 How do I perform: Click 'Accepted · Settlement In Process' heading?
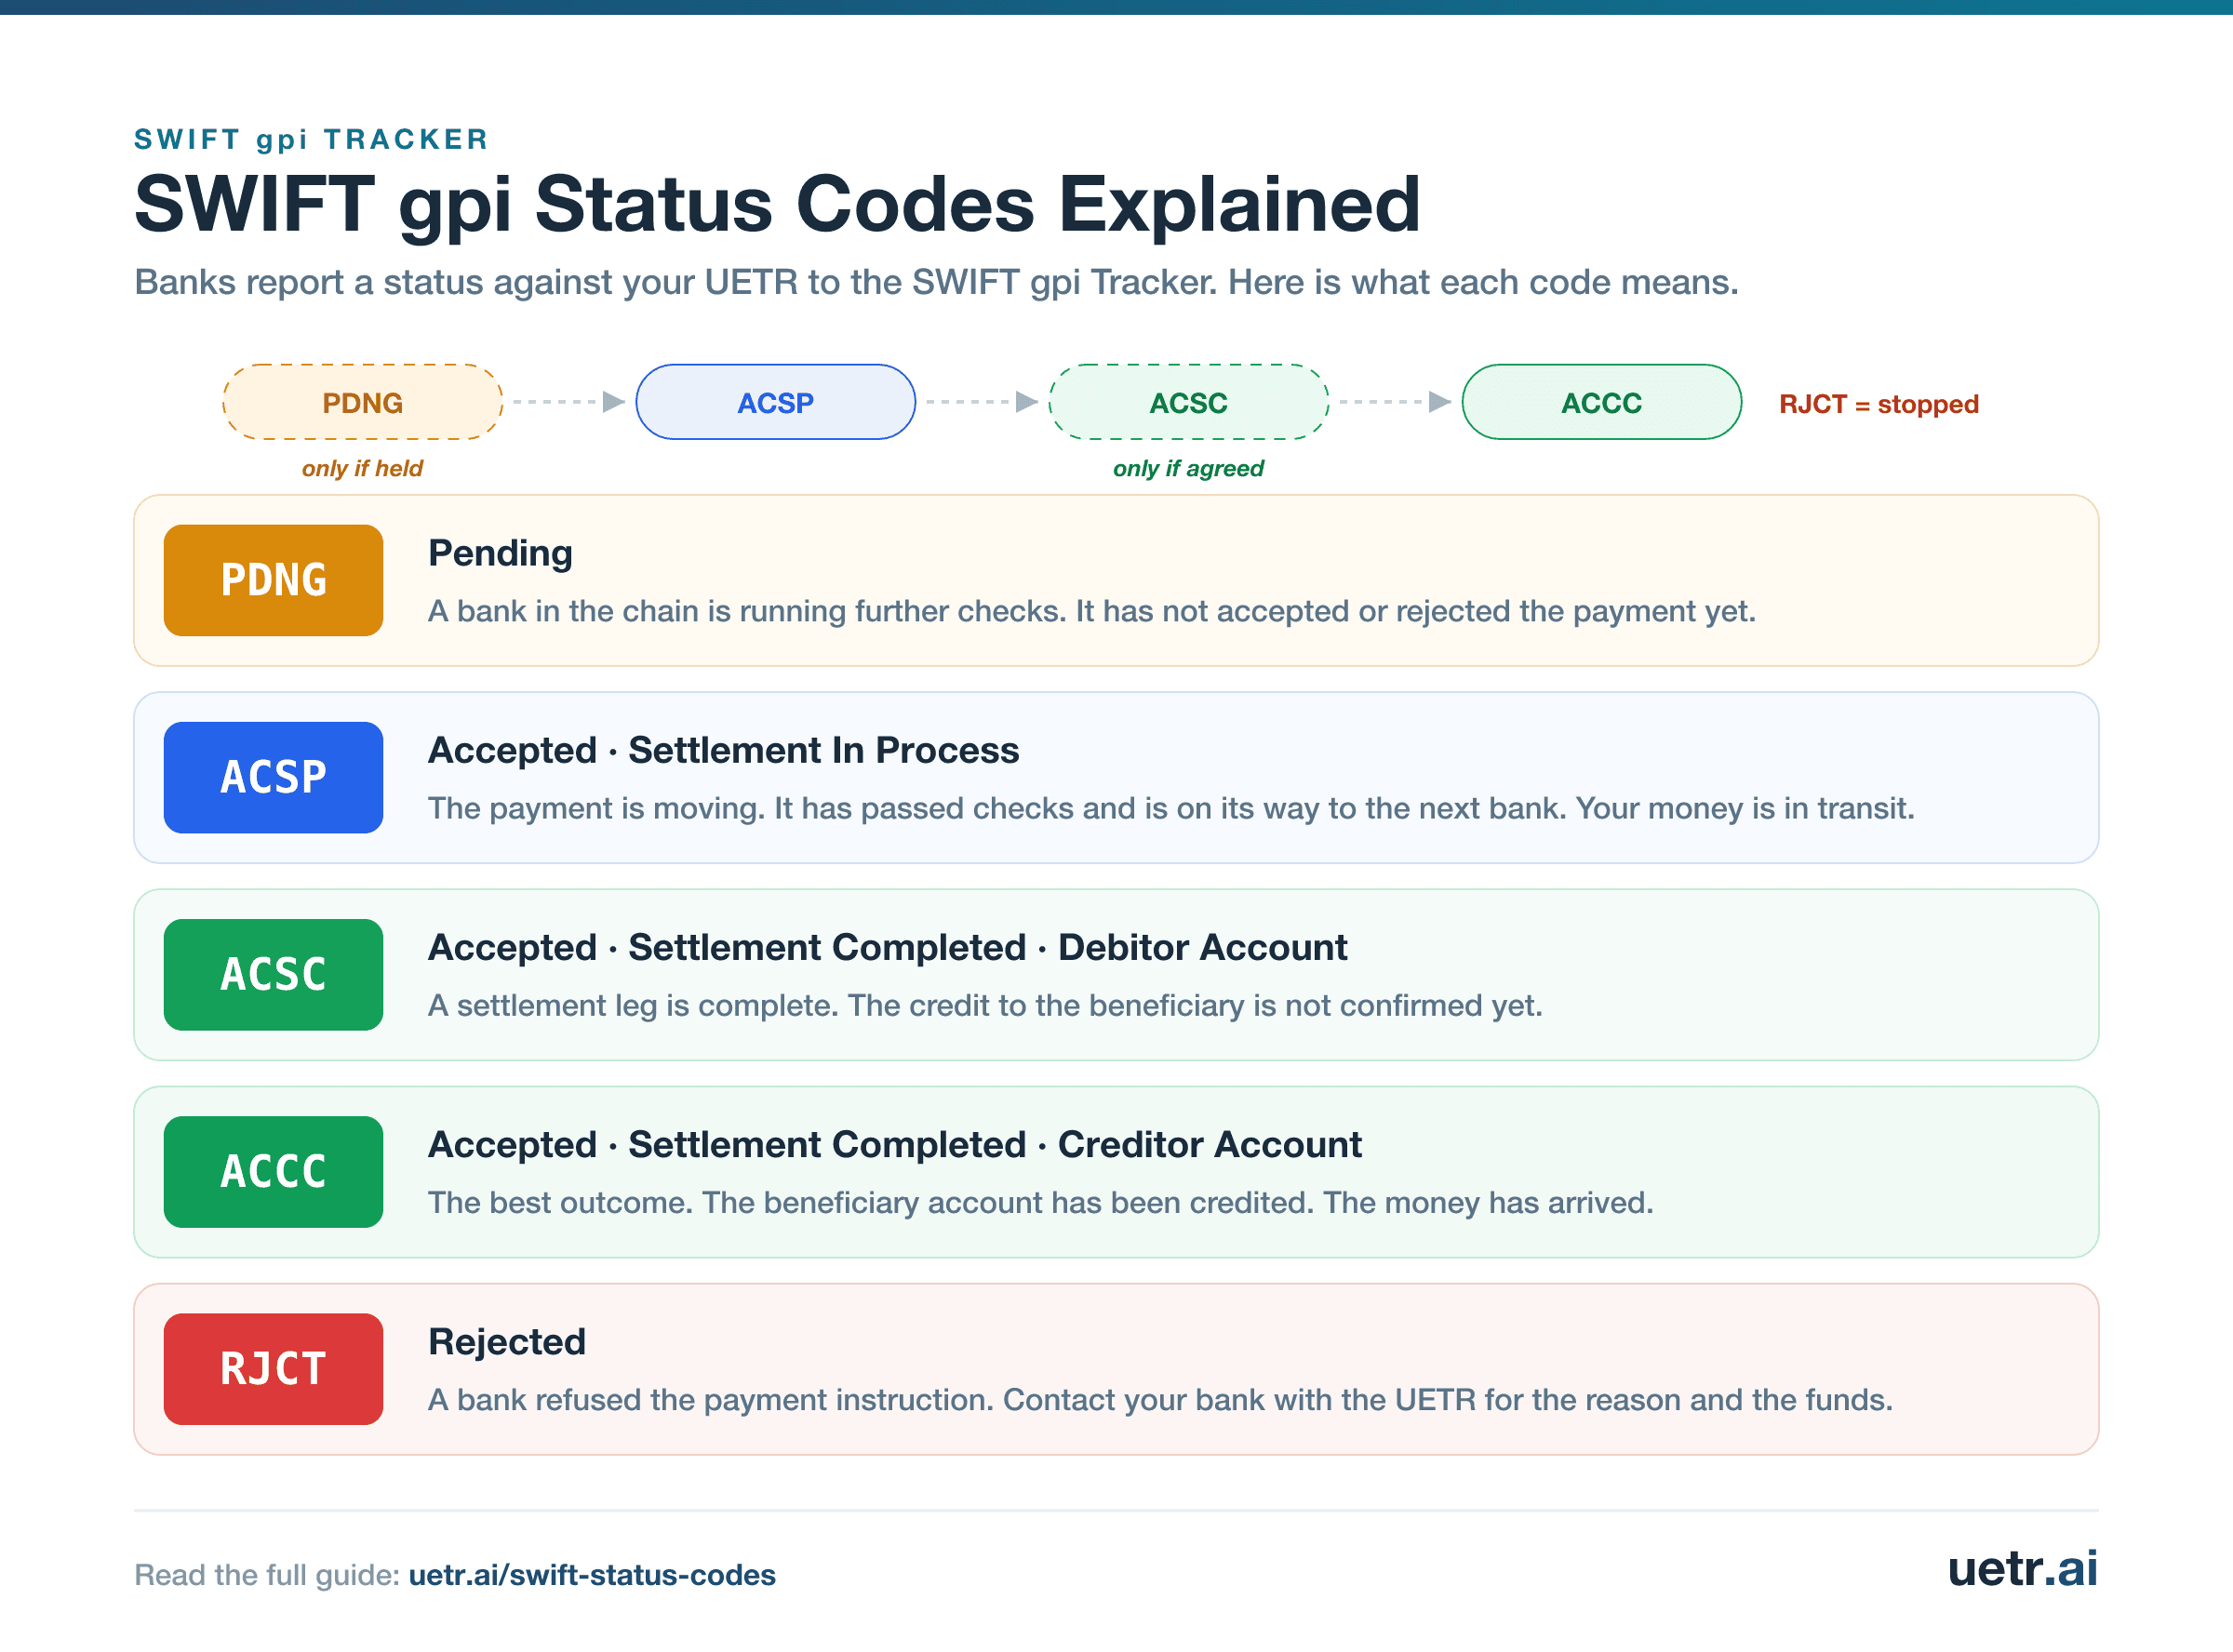pos(723,750)
